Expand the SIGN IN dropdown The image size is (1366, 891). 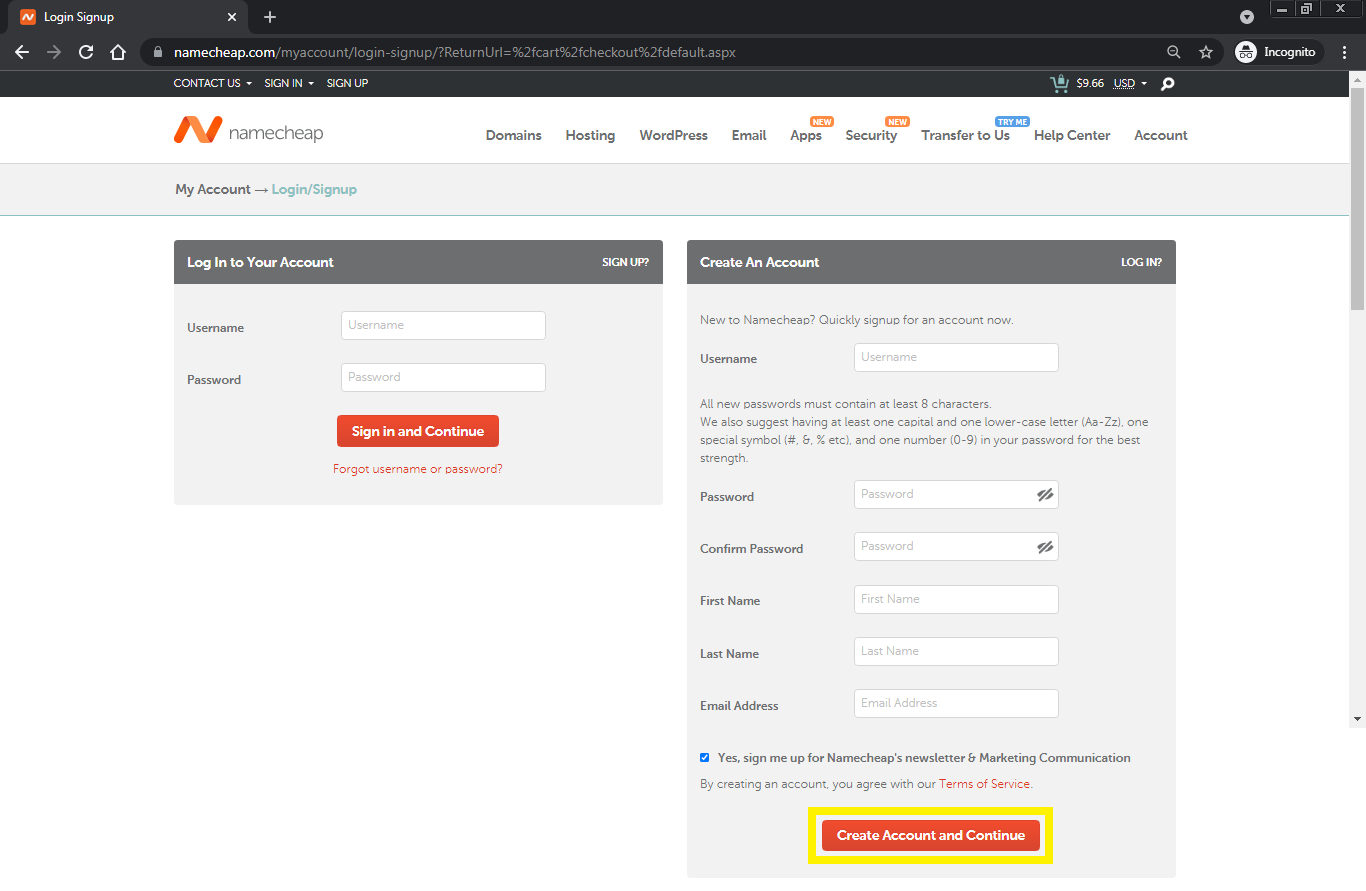pos(289,83)
